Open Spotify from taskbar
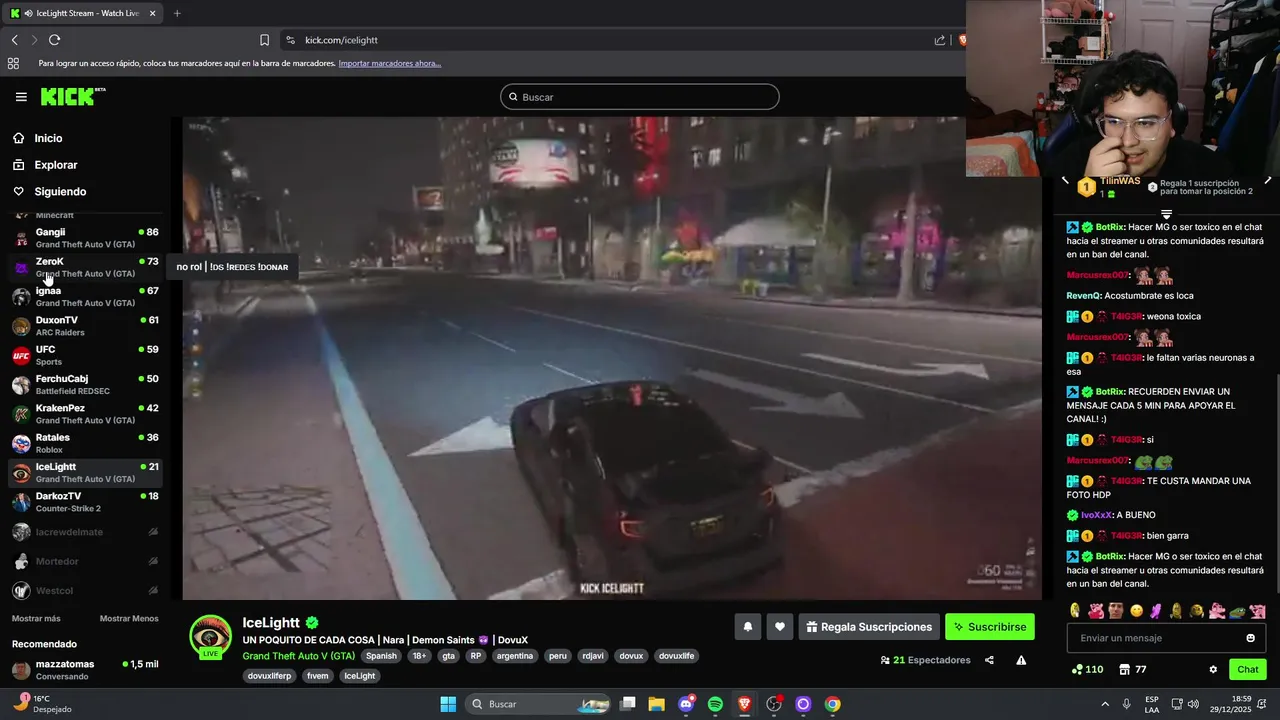Screen dimensions: 1280x720 (x=715, y=704)
